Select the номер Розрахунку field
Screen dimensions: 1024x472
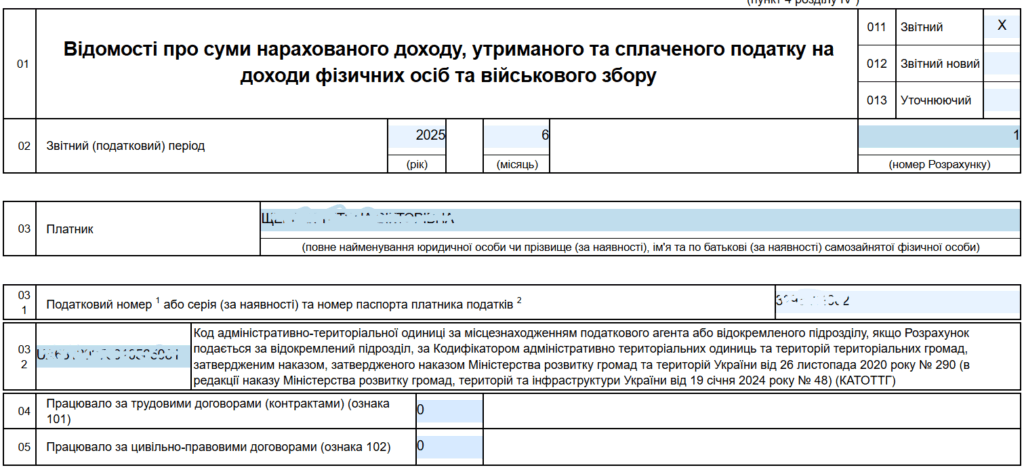(x=938, y=136)
